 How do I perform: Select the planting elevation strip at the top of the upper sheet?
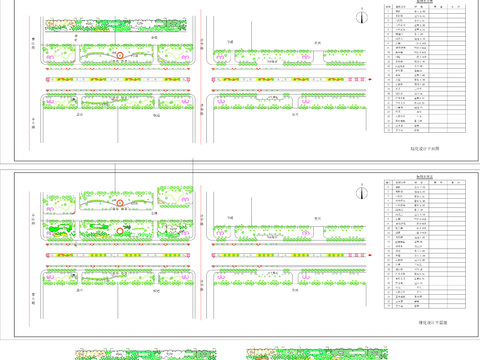tap(116, 26)
